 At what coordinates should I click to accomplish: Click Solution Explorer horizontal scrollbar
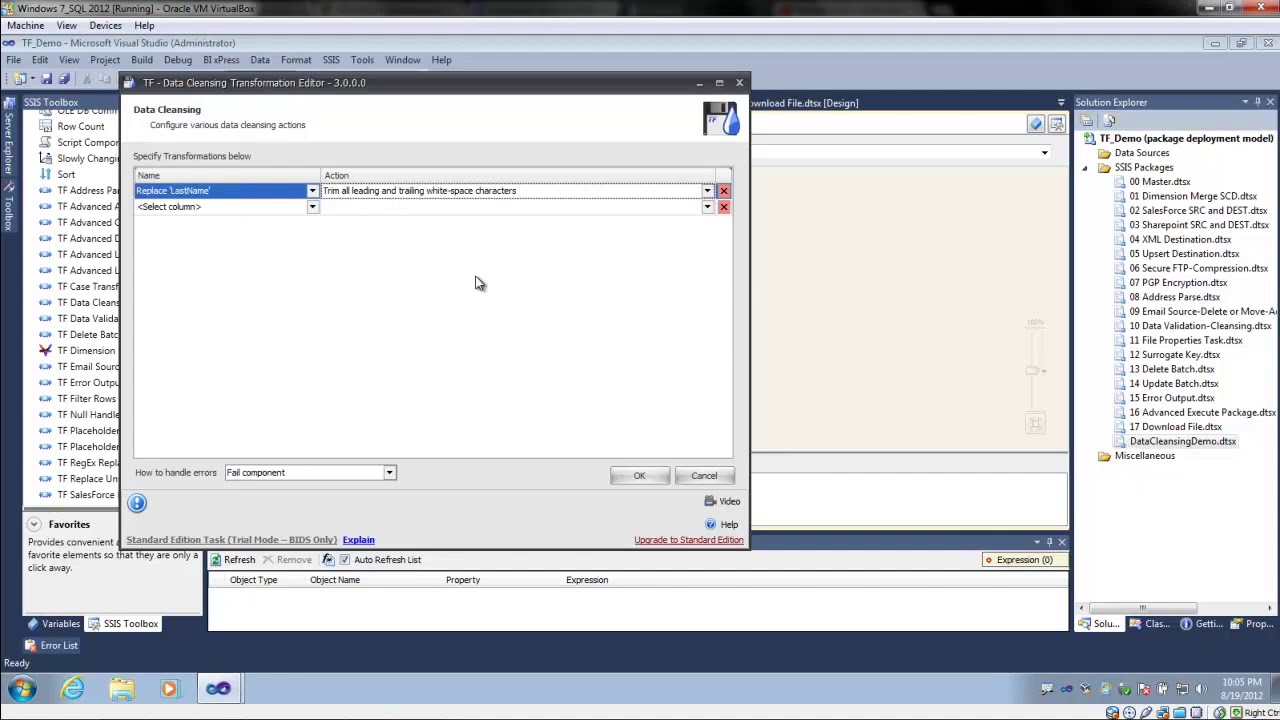tap(1142, 608)
